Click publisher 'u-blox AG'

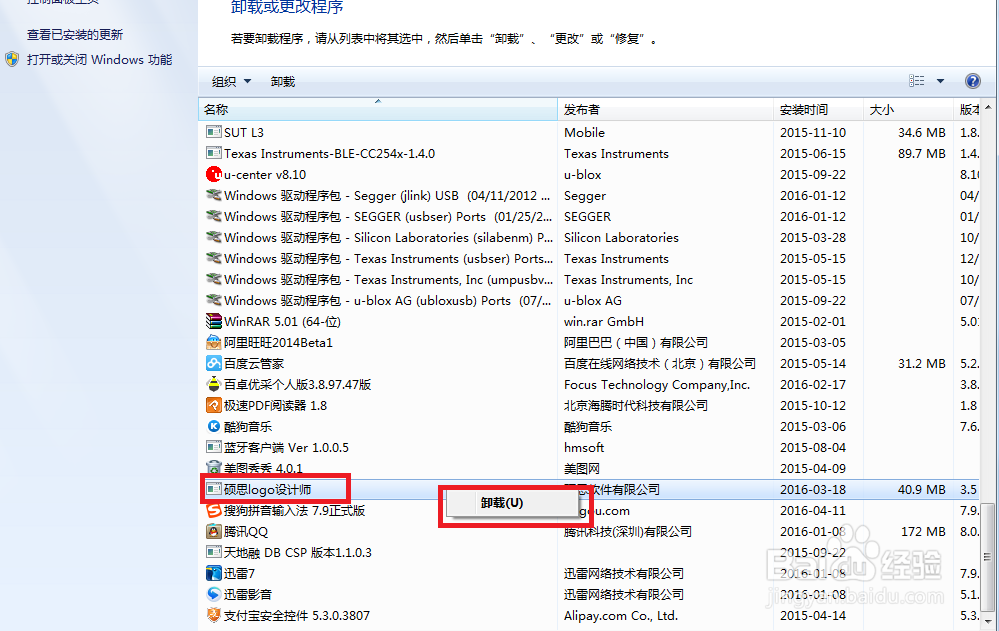[x=593, y=300]
